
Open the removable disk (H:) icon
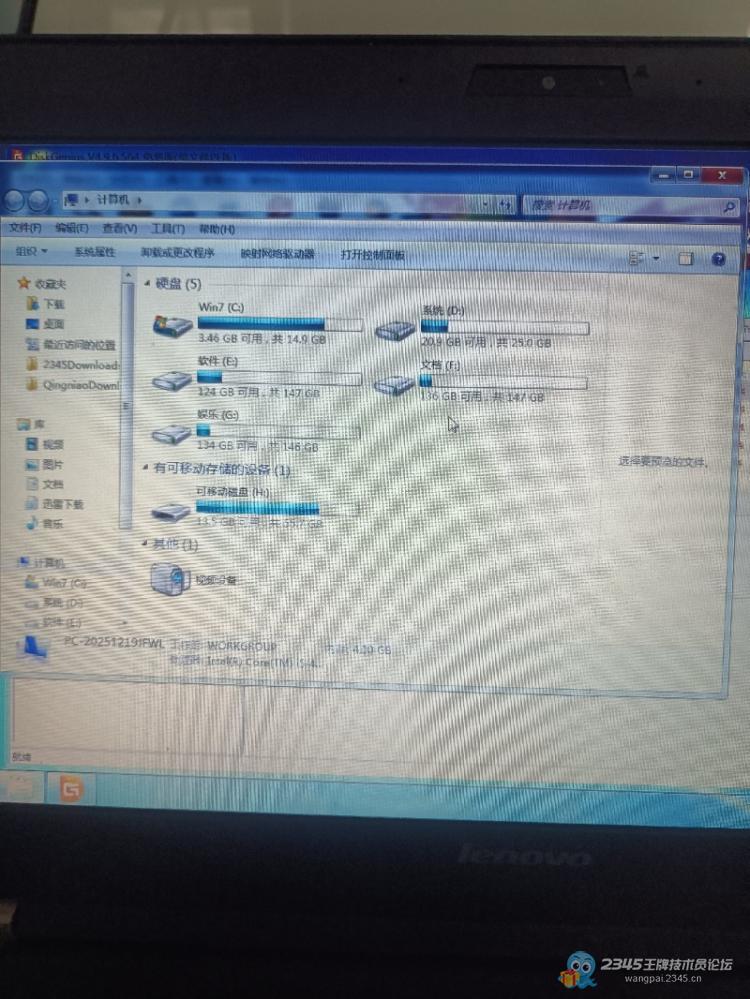click(x=170, y=512)
